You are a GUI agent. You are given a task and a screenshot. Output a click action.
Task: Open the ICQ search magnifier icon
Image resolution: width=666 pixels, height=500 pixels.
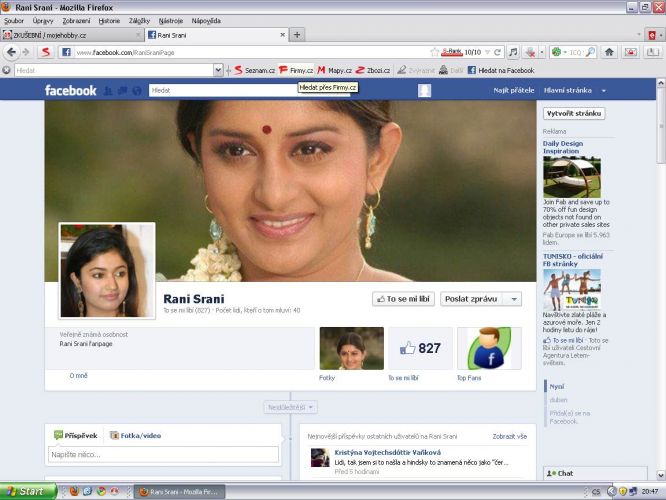[x=590, y=52]
